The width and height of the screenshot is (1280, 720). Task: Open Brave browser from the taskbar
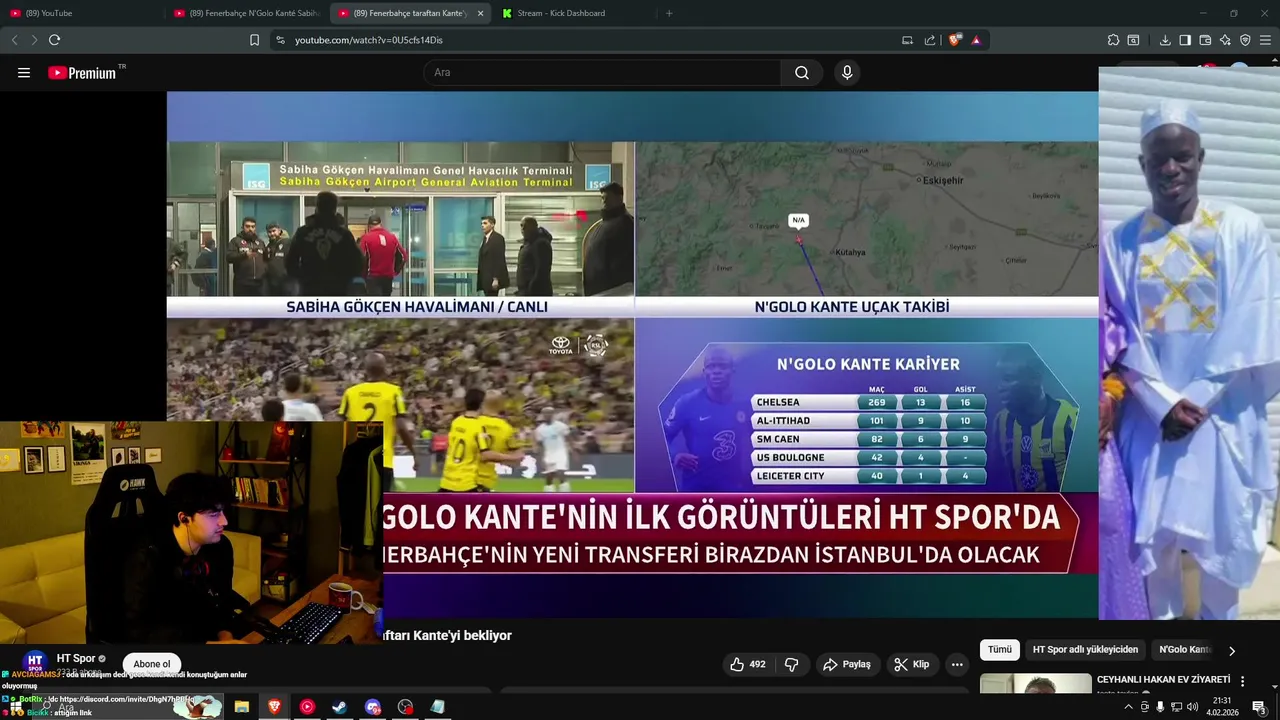(274, 707)
